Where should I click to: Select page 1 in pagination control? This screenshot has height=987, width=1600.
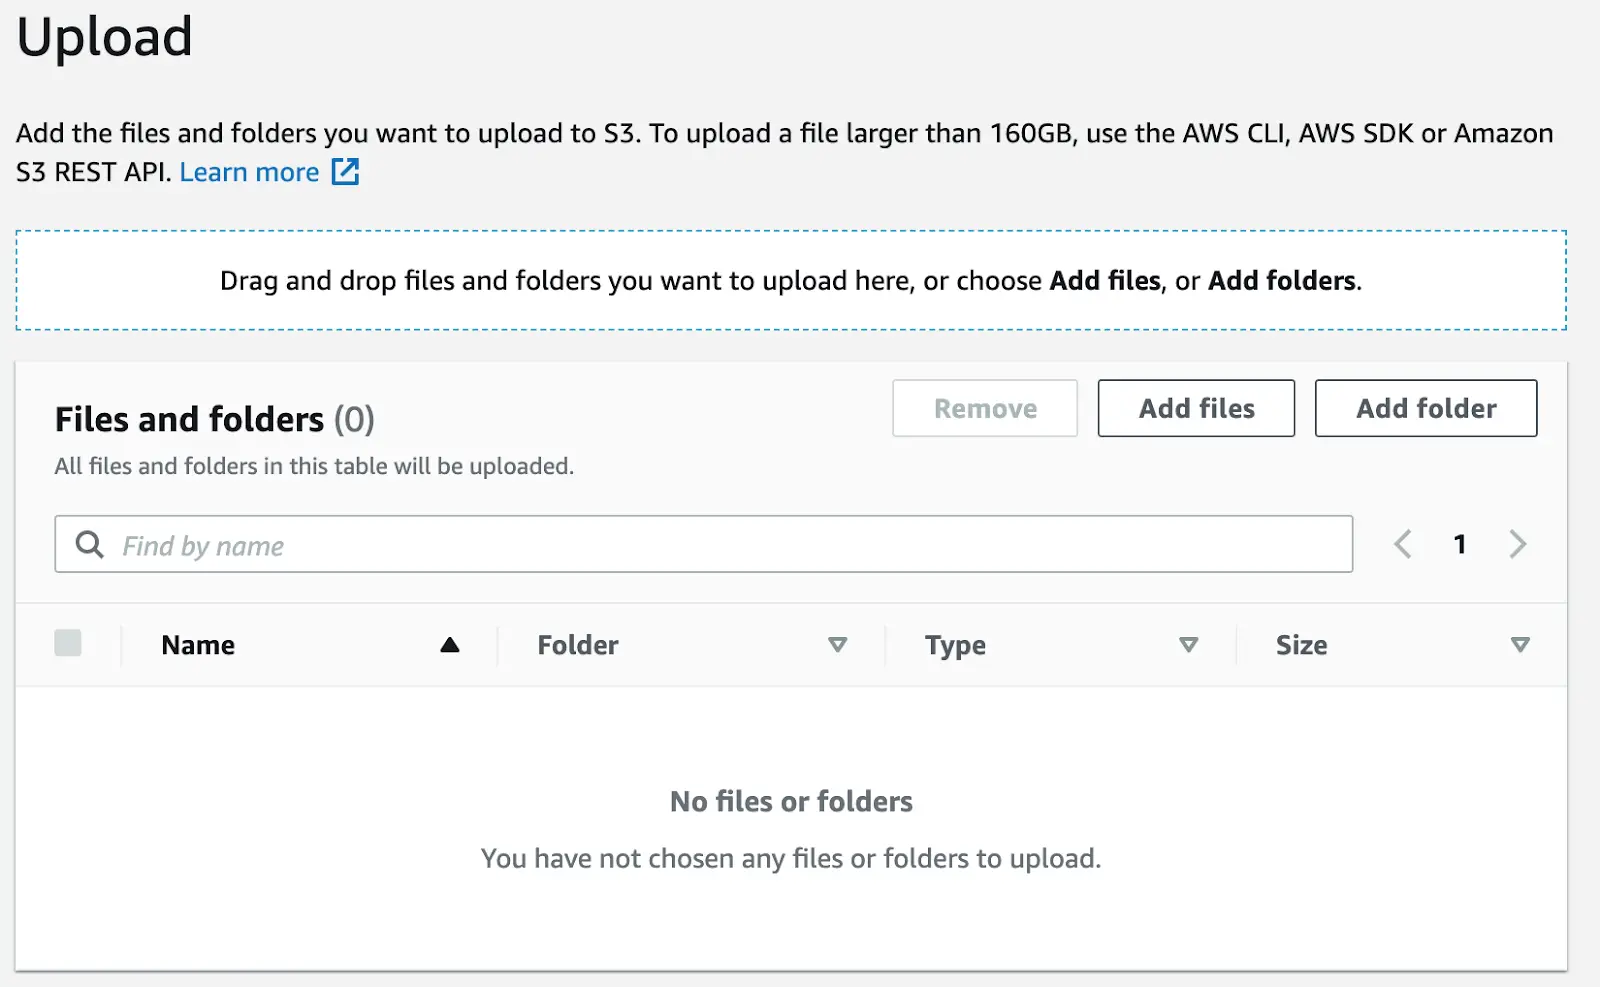point(1460,544)
